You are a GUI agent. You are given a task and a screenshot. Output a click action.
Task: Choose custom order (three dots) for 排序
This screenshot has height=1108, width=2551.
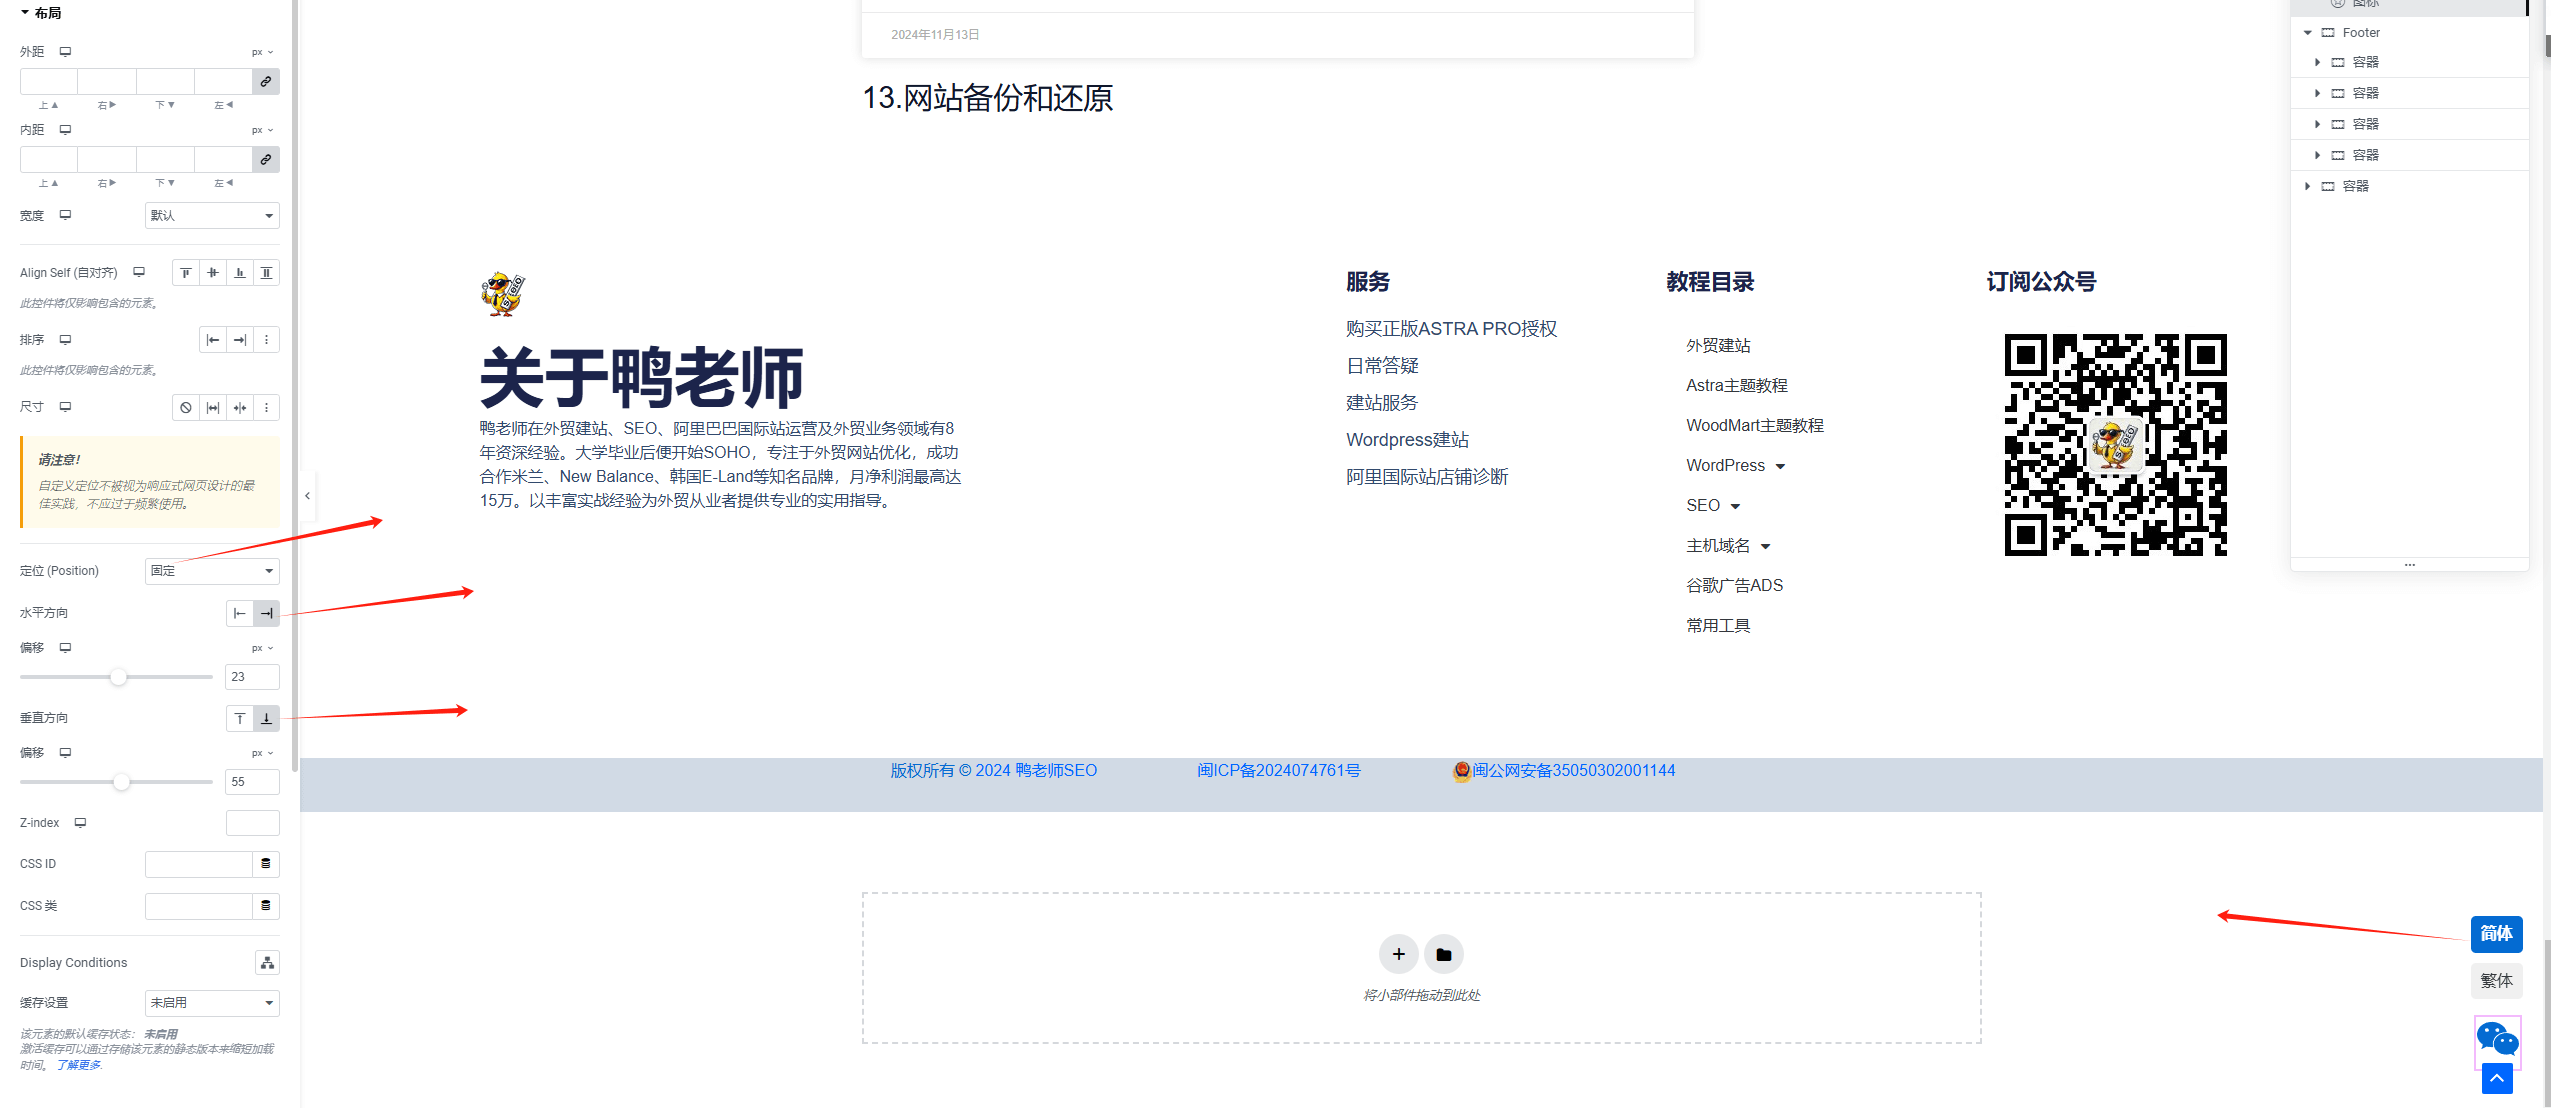pos(267,340)
